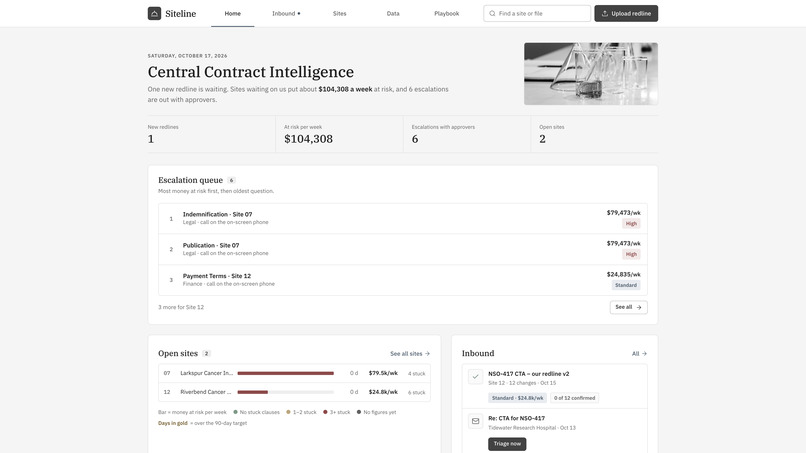Click the 3 more for Site 12 text
Image resolution: width=806 pixels, height=453 pixels.
181,307
